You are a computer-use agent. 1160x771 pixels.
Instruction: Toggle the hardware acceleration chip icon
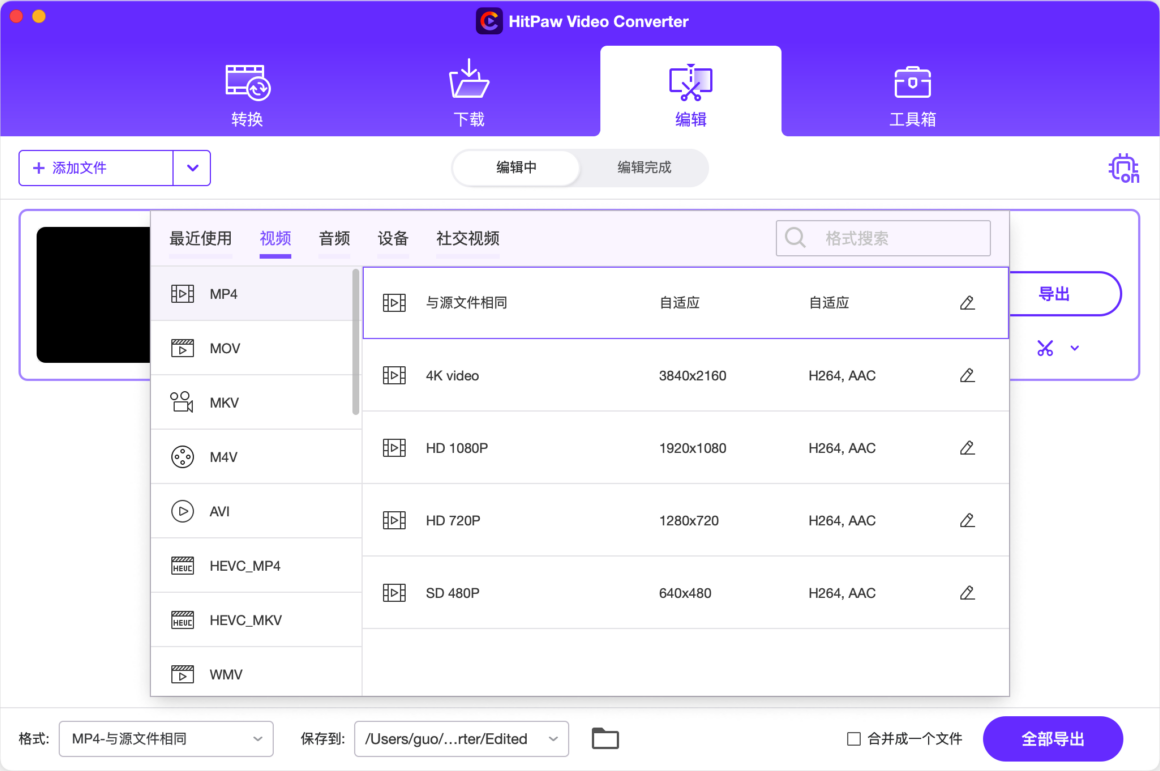(1123, 168)
